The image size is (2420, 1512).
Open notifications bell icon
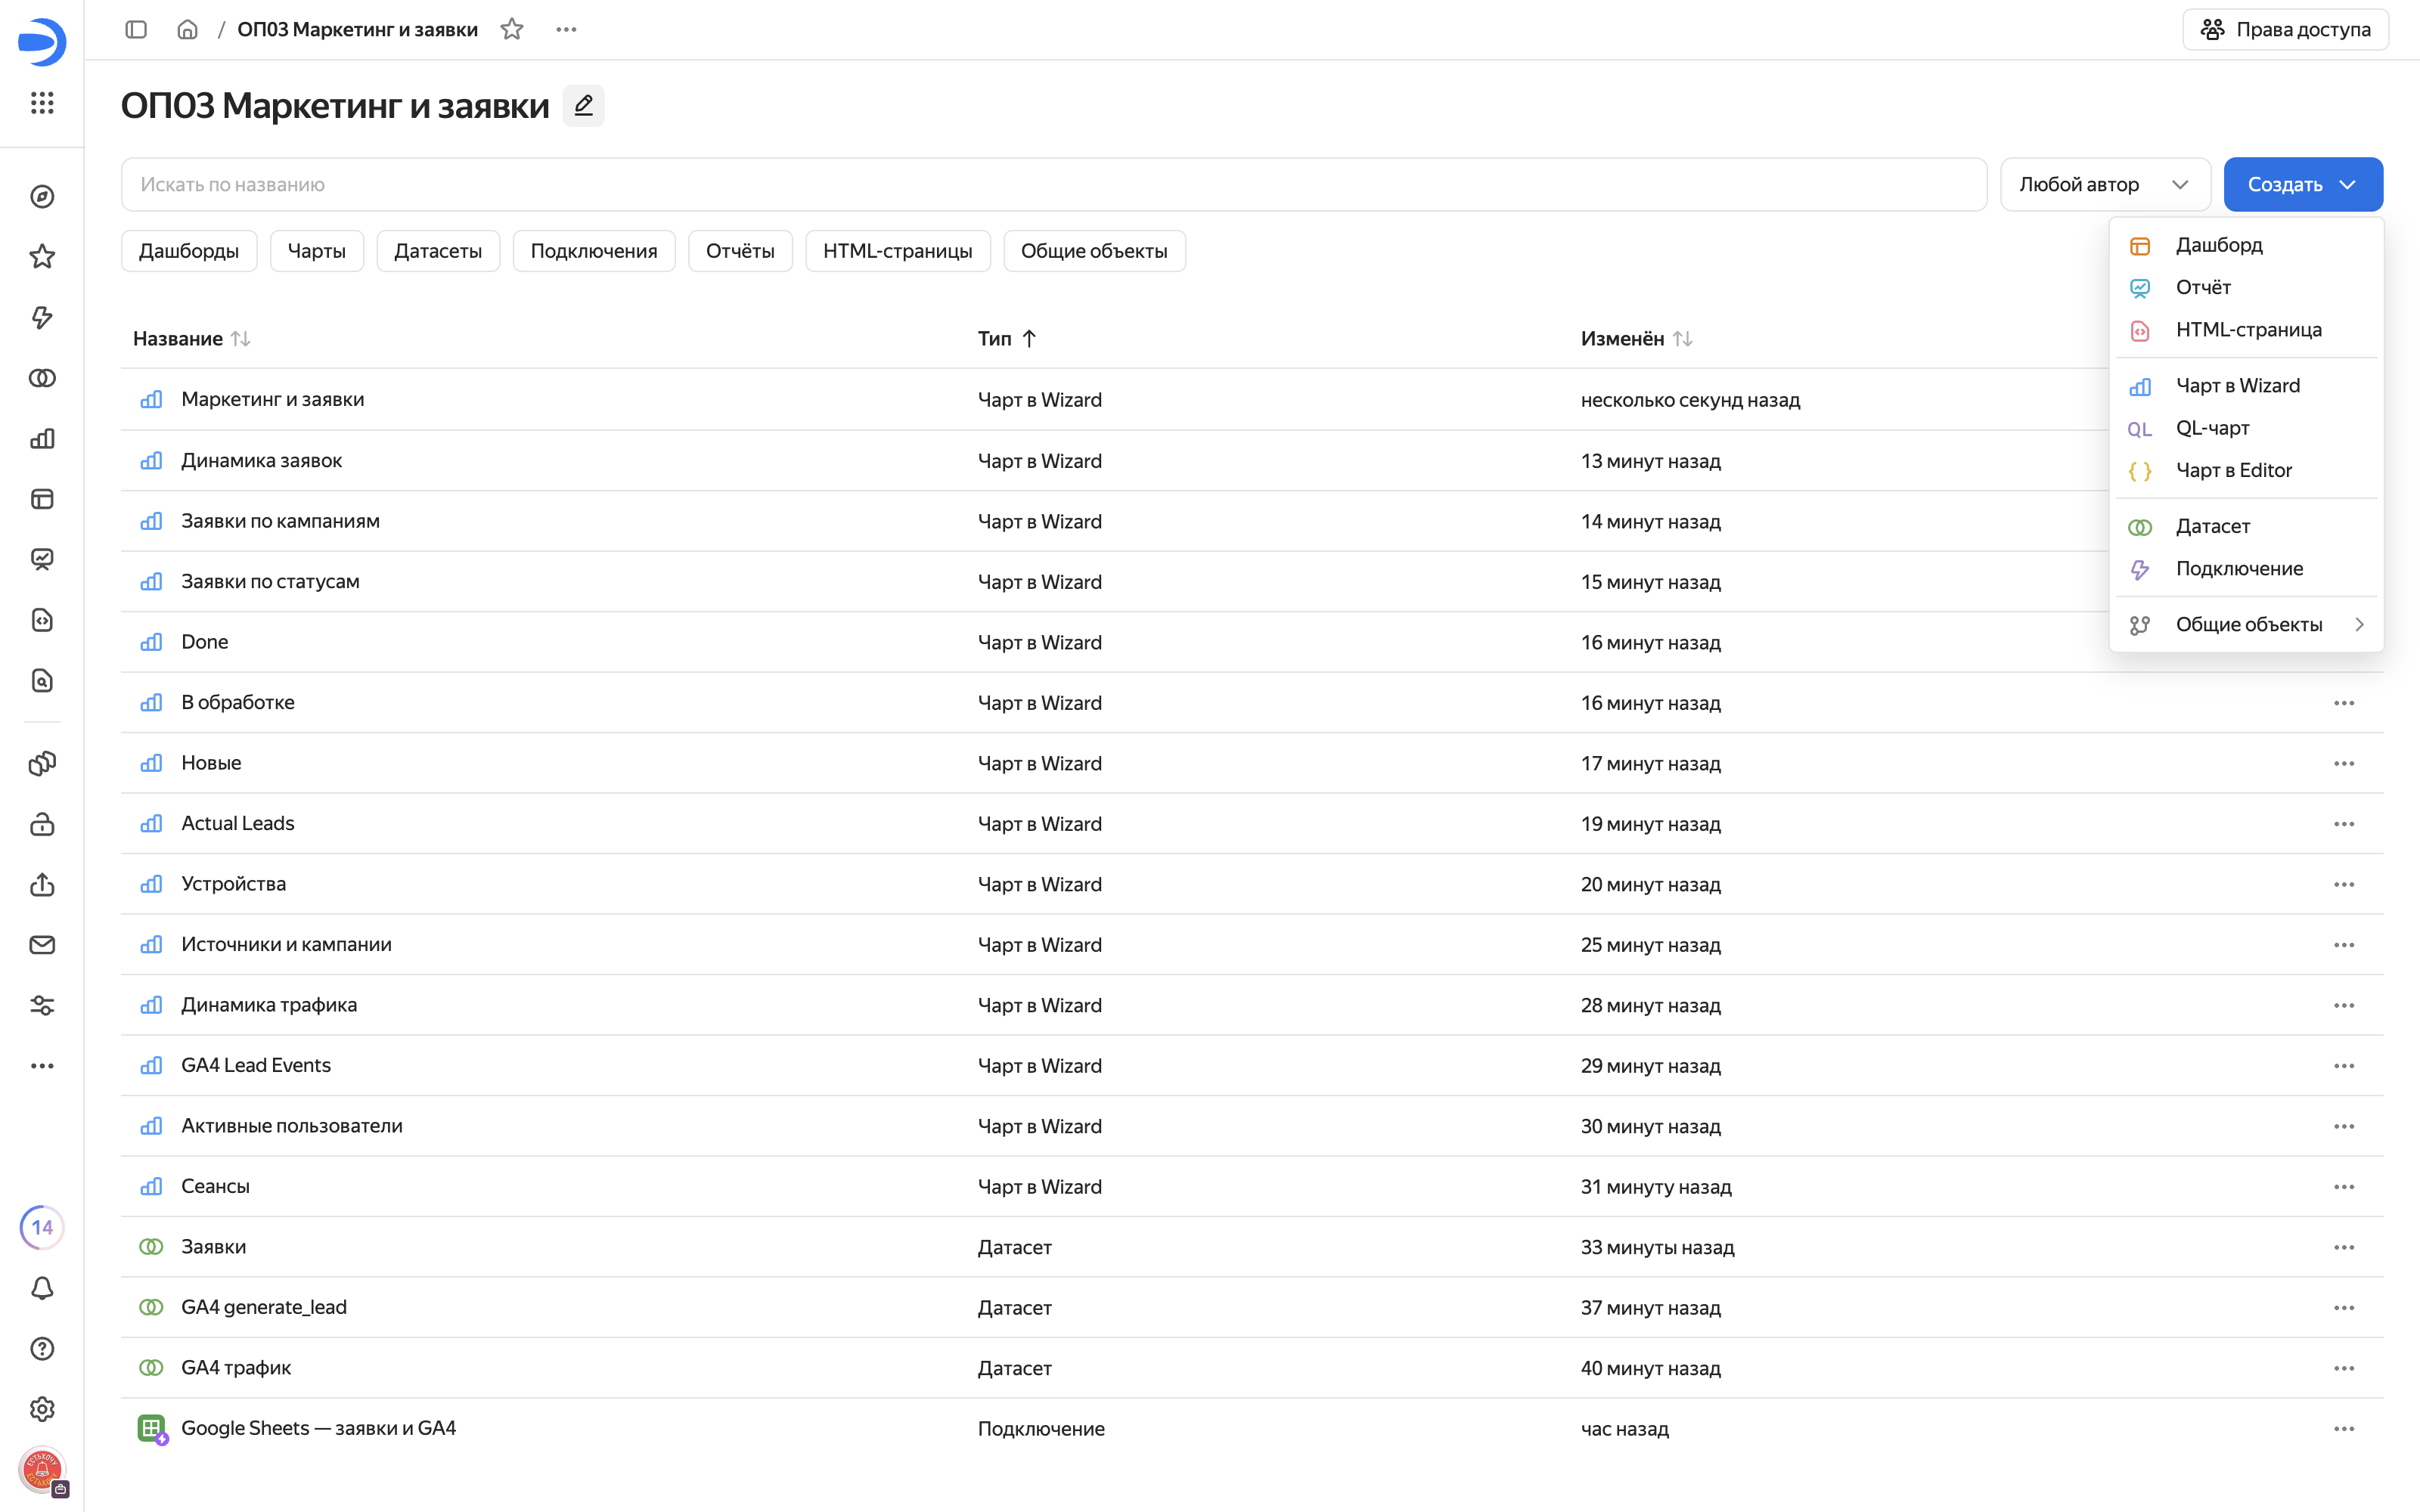(42, 1288)
